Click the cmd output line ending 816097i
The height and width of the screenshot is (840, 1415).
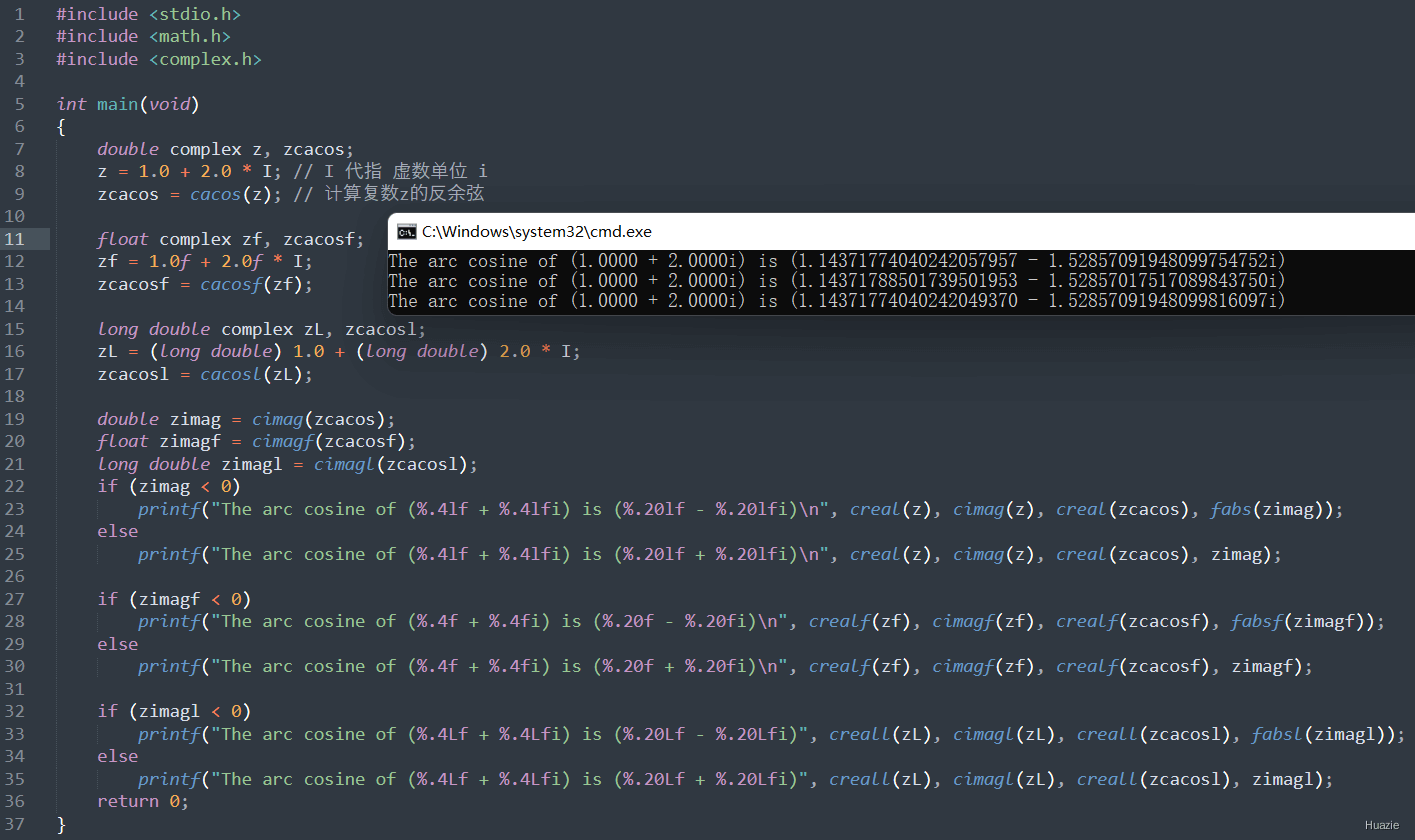837,301
